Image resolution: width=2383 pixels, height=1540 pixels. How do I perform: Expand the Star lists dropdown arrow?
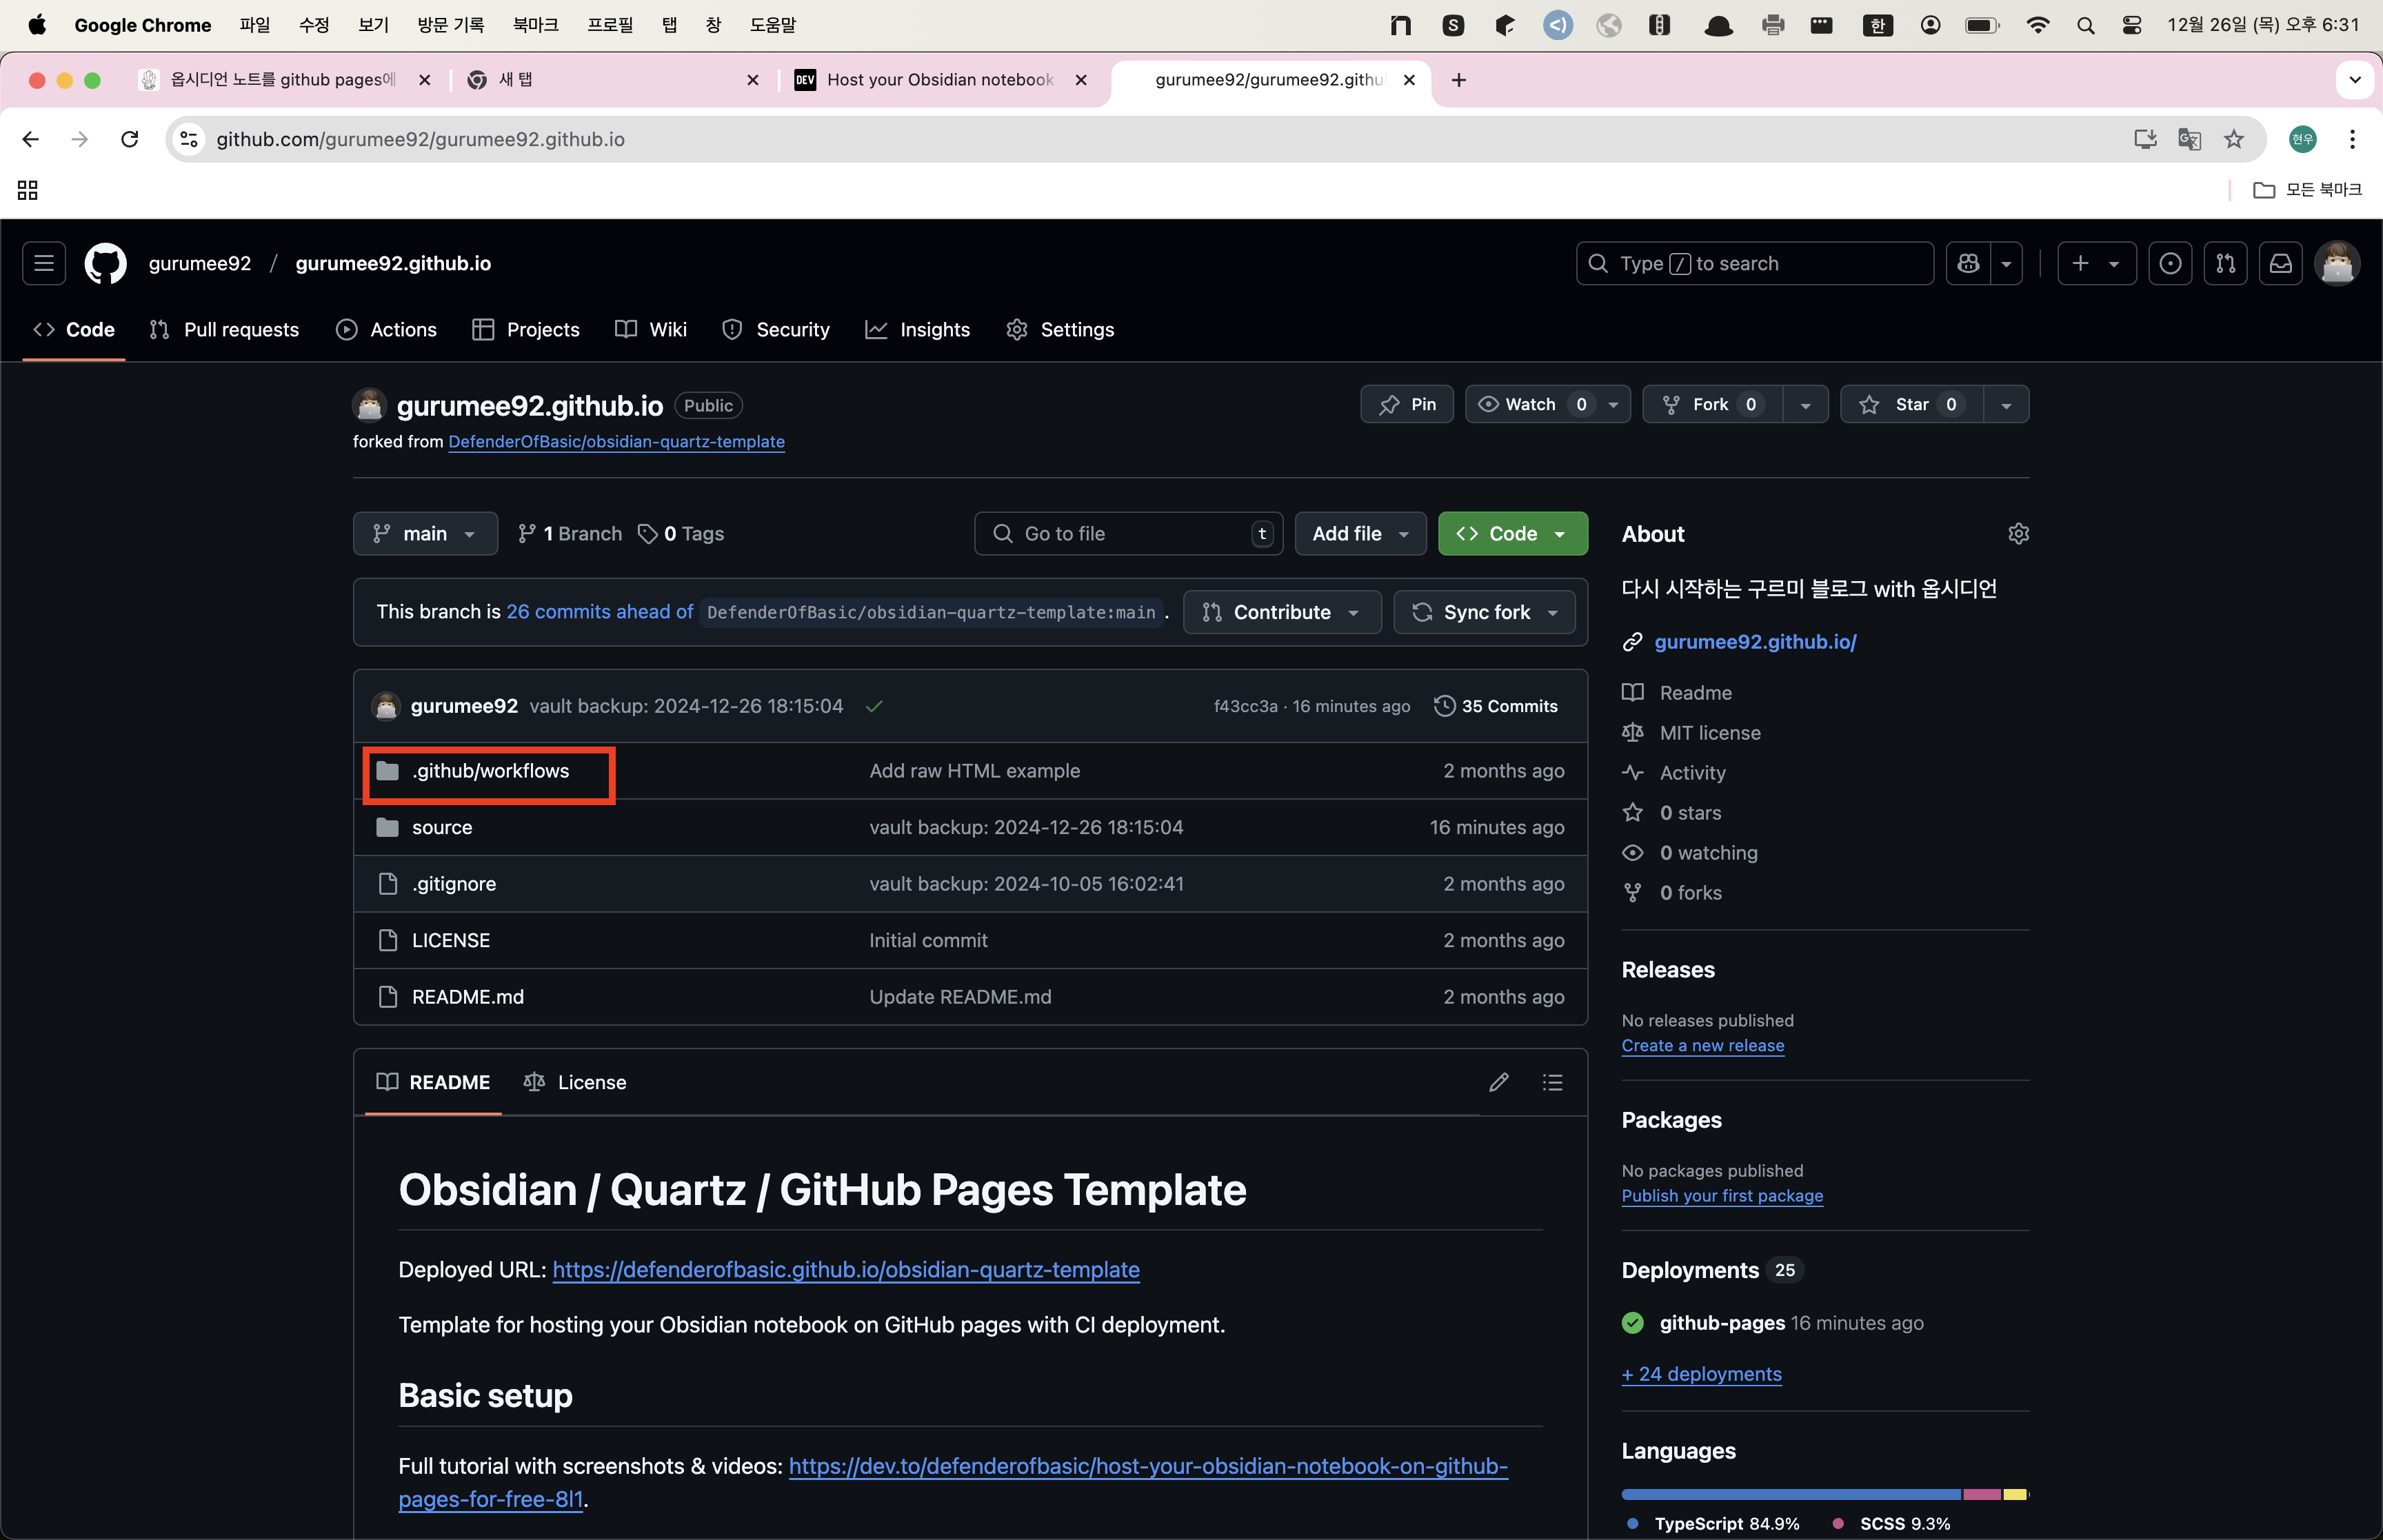click(2006, 404)
